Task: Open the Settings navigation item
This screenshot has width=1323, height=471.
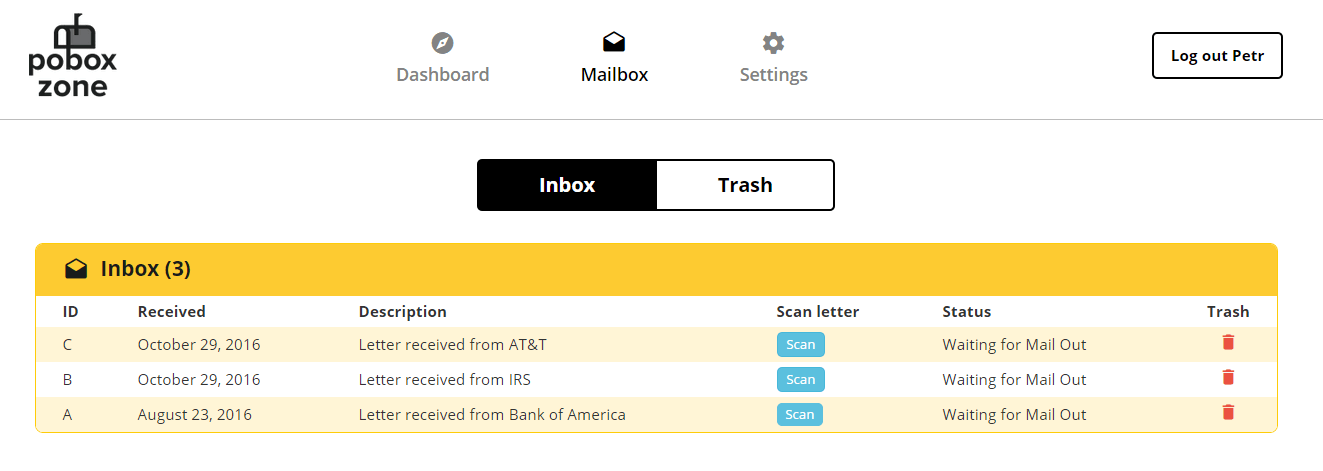Action: tap(773, 59)
